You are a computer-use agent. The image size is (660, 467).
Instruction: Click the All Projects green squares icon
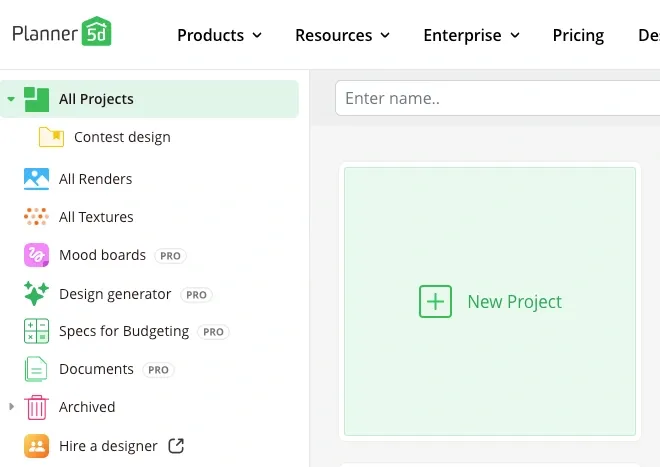37,99
